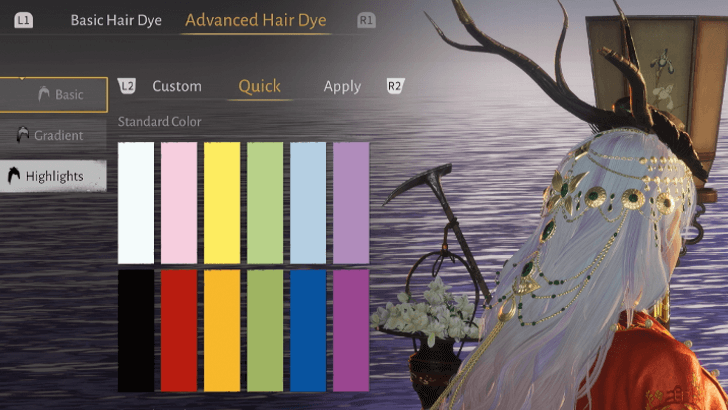Viewport: 728px width, 410px height.
Task: Choose the Highlights dye style
Action: coord(54,177)
